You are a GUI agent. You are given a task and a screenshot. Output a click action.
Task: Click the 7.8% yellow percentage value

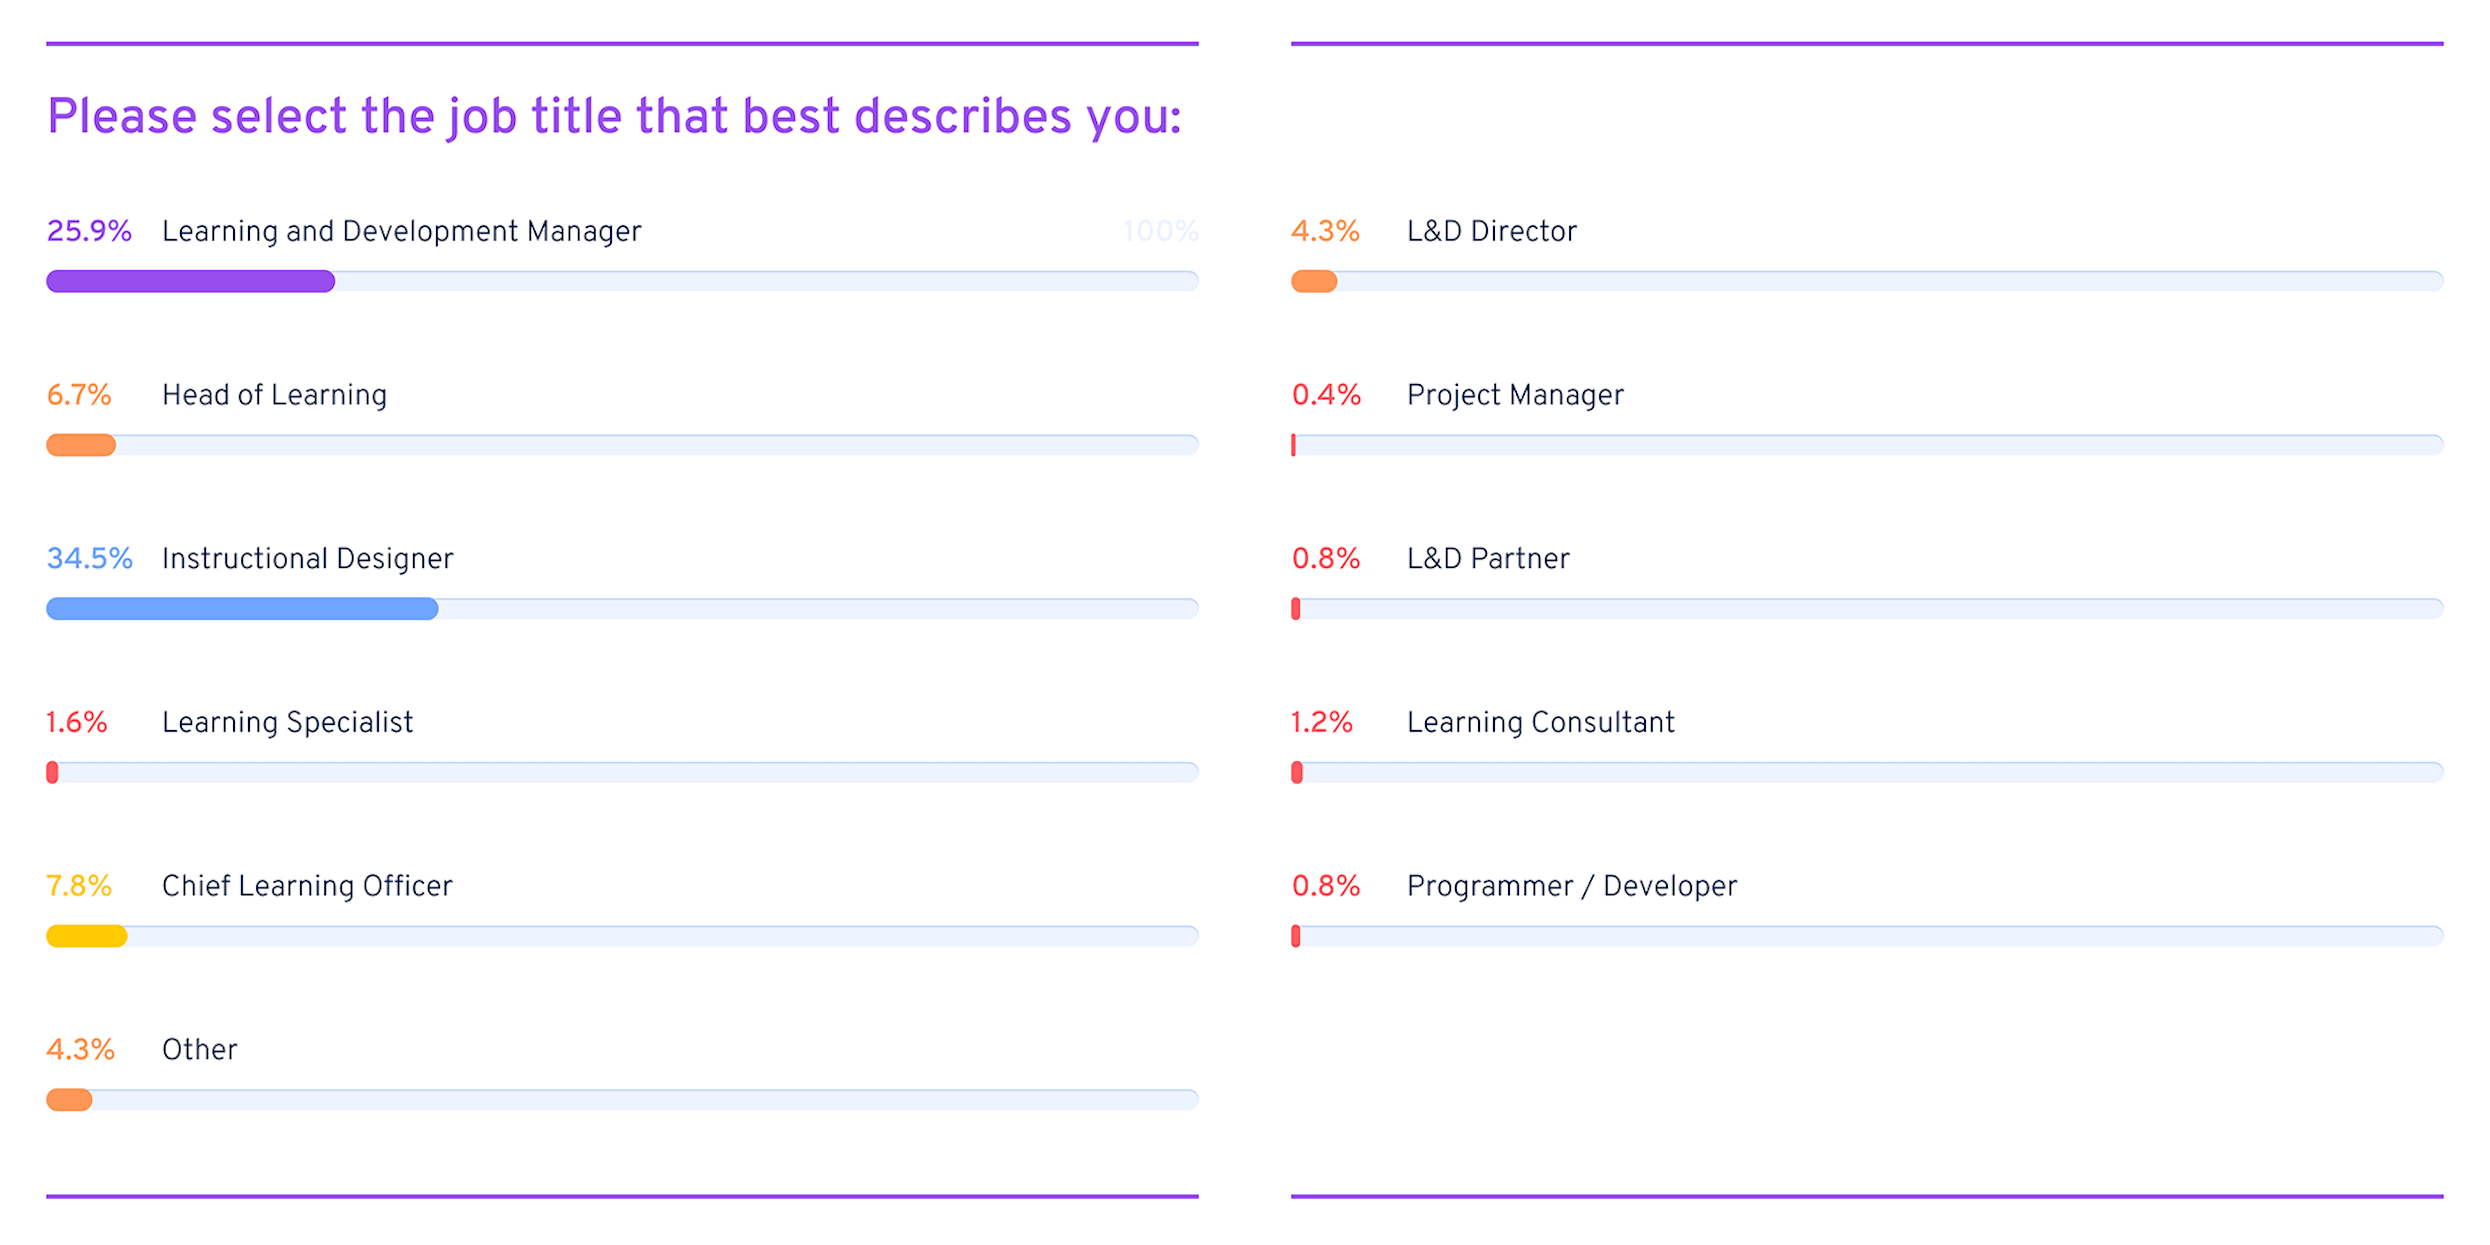tap(79, 886)
